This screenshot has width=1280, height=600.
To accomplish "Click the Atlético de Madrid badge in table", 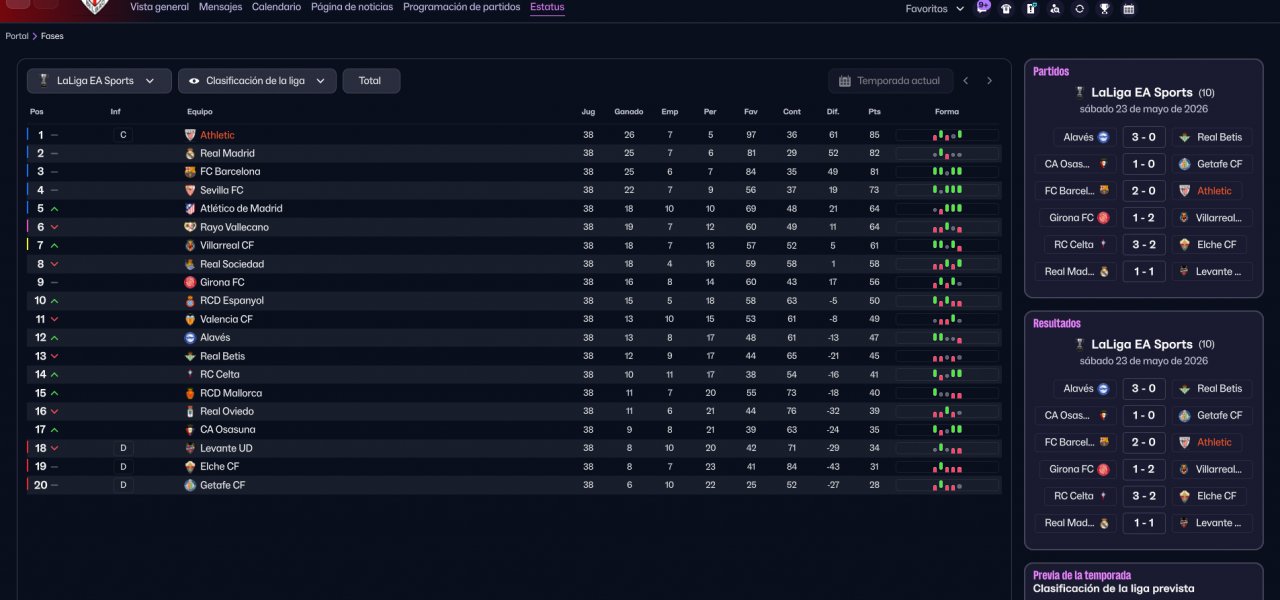I will click(190, 208).
